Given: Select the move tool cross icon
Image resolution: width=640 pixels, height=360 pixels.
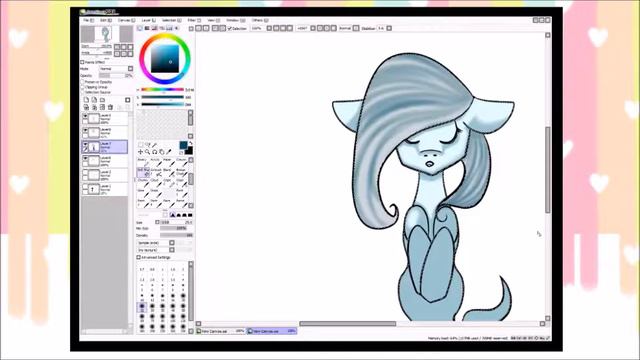Looking at the screenshot, I should click(140, 152).
